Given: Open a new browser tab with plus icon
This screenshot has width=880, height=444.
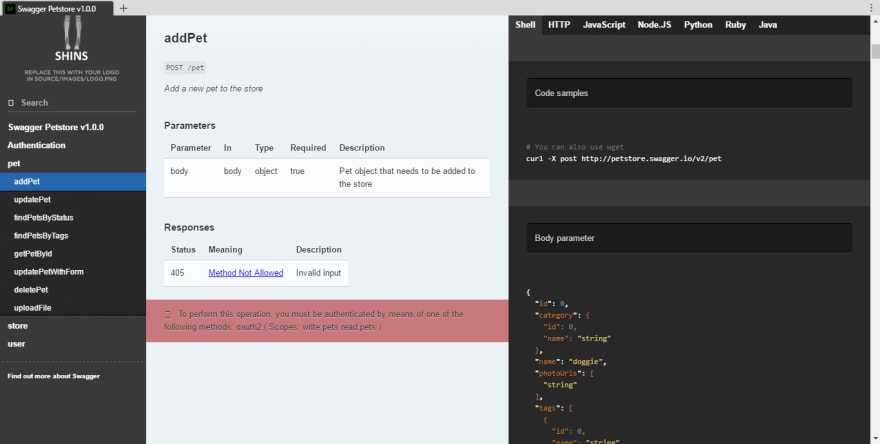Looking at the screenshot, I should coord(123,8).
